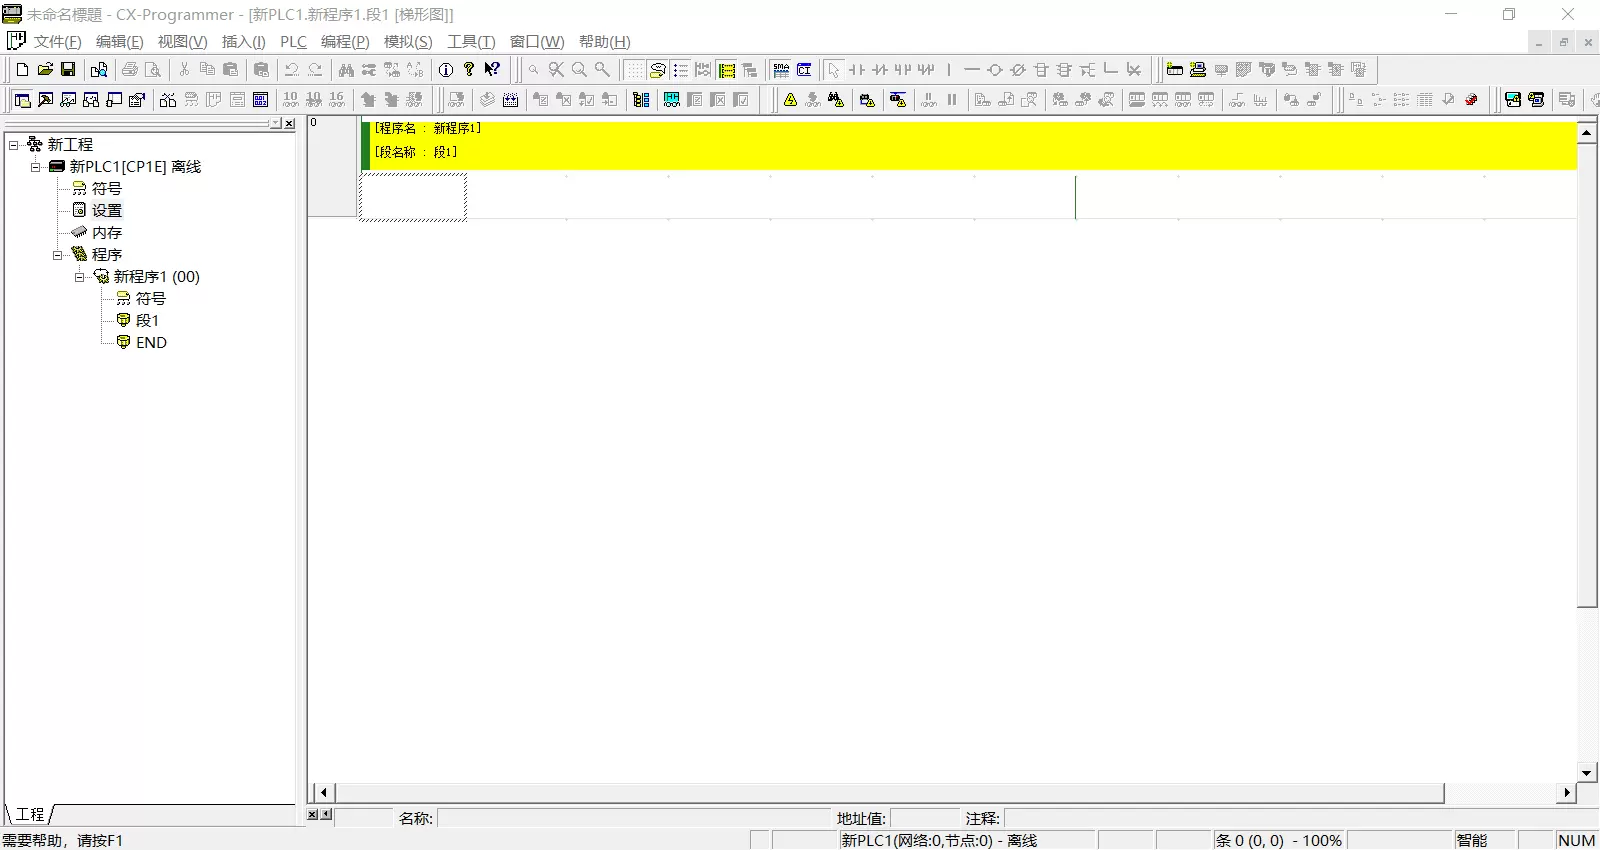Collapse the 程序 tree node
Viewport: 1600px width, 850px height.
point(58,255)
